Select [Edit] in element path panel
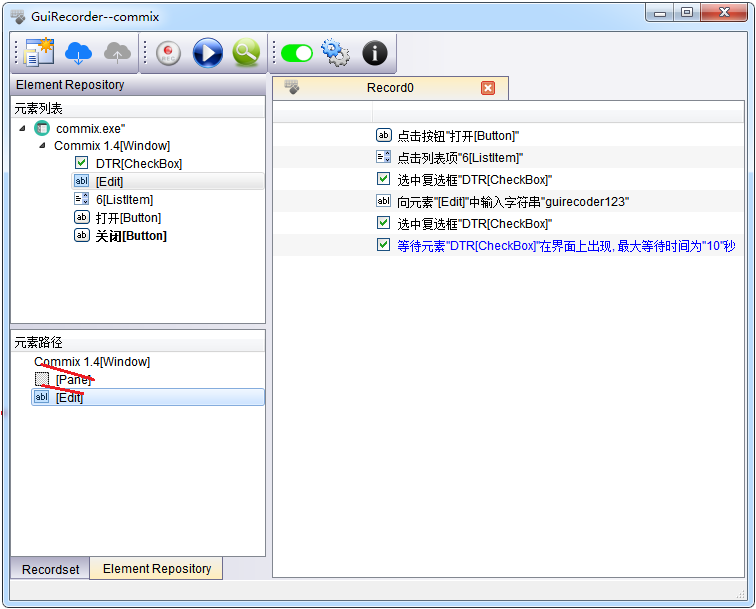This screenshot has width=756, height=609. [148, 397]
